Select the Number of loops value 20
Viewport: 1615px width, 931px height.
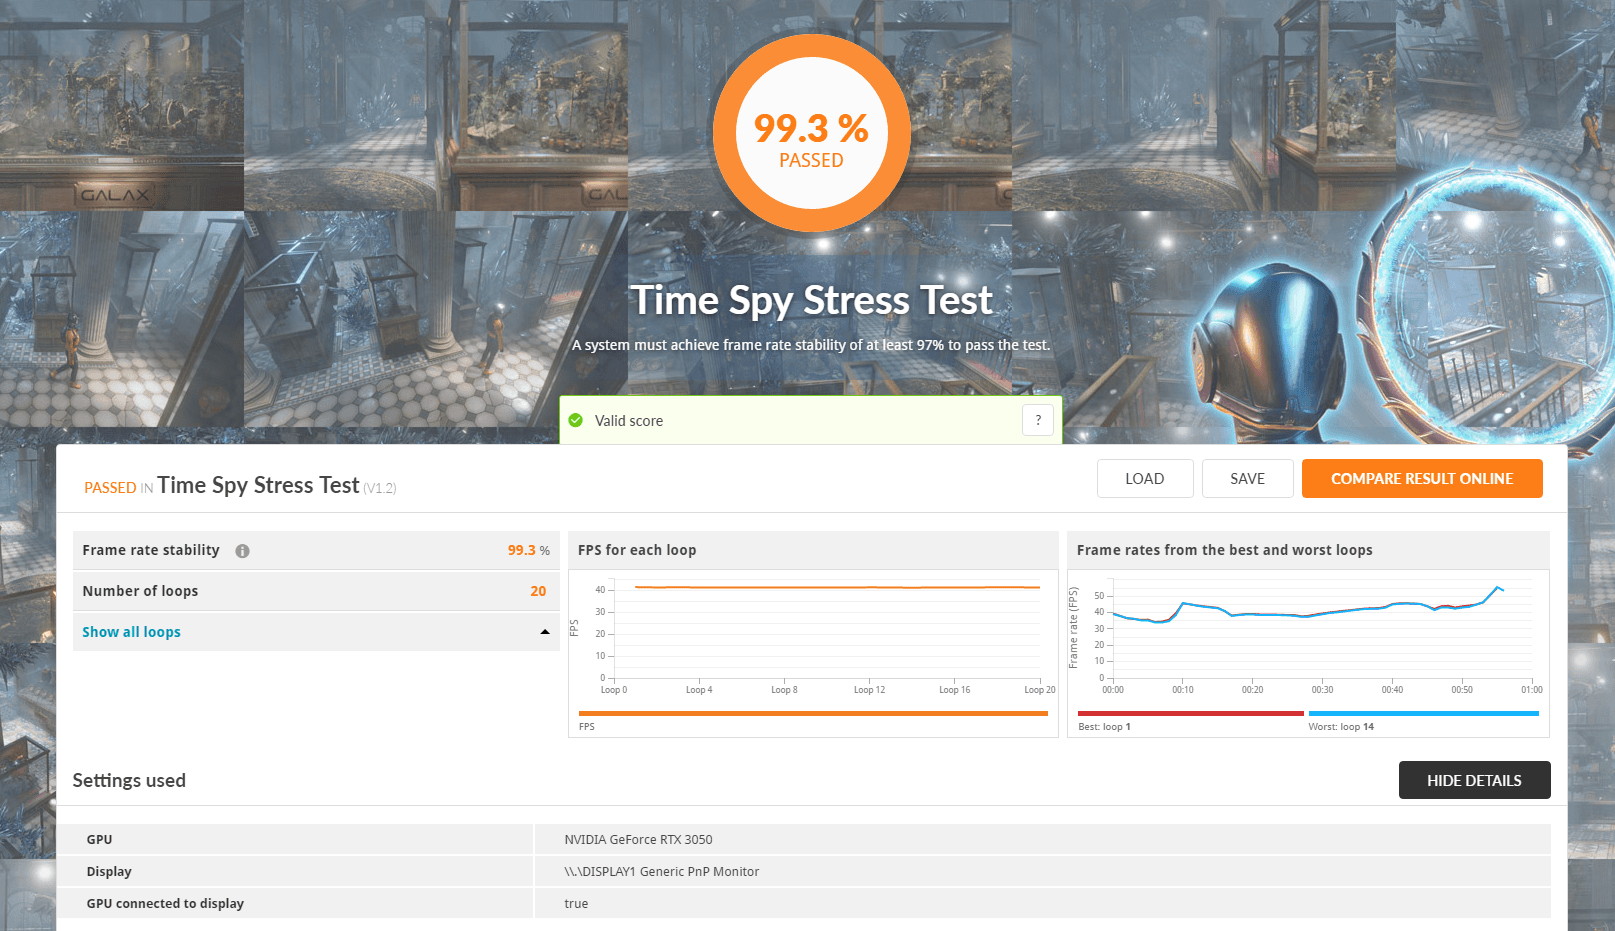(x=538, y=591)
